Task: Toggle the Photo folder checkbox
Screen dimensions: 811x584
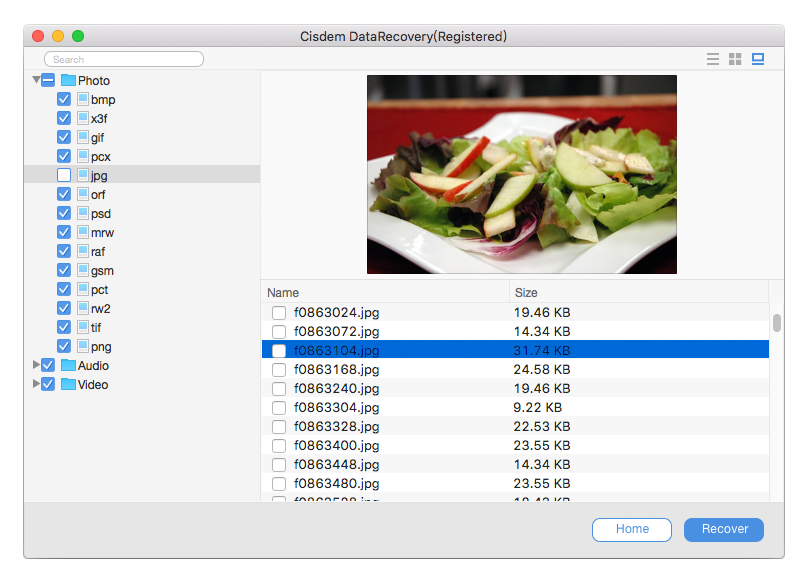Action: [x=48, y=80]
